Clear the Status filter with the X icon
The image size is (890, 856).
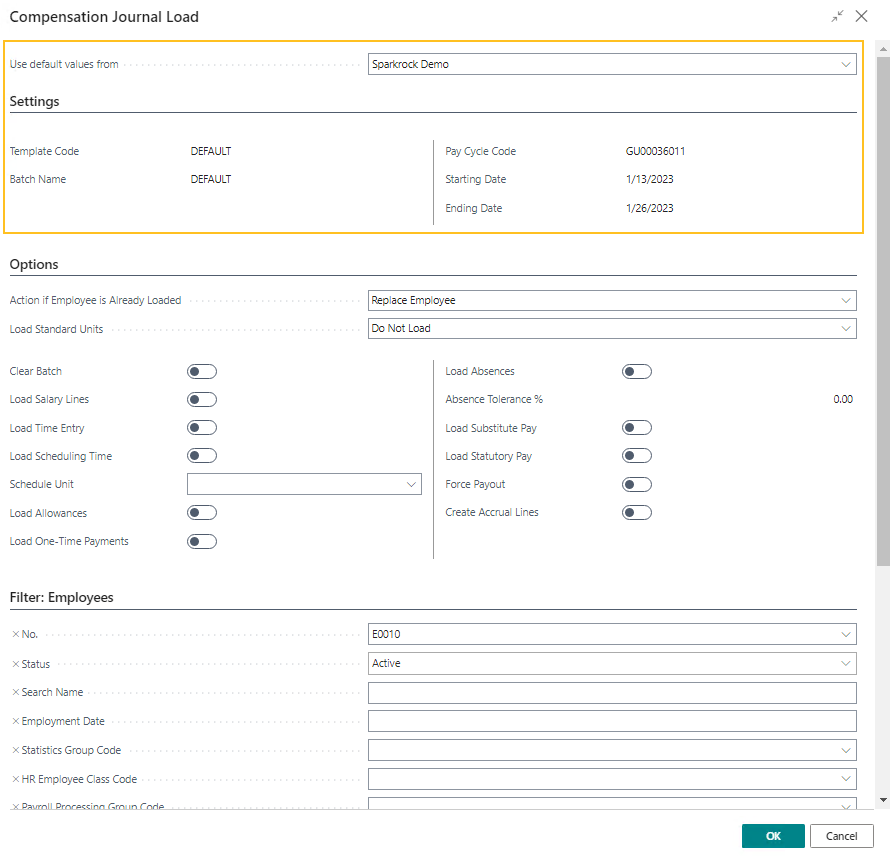13,663
